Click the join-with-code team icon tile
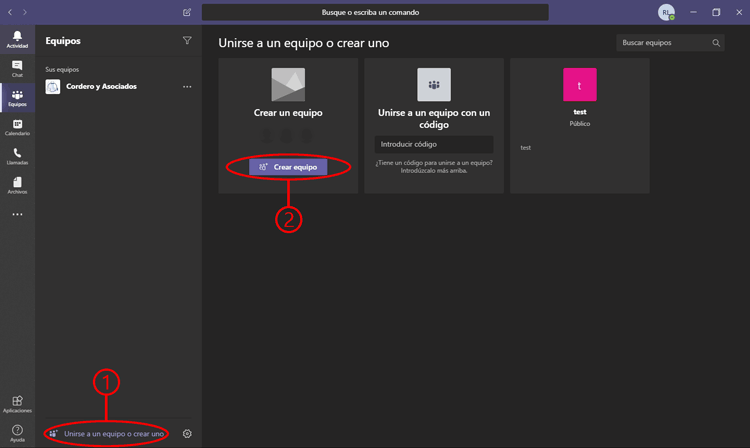Screen dimensions: 750x448 click(434, 85)
